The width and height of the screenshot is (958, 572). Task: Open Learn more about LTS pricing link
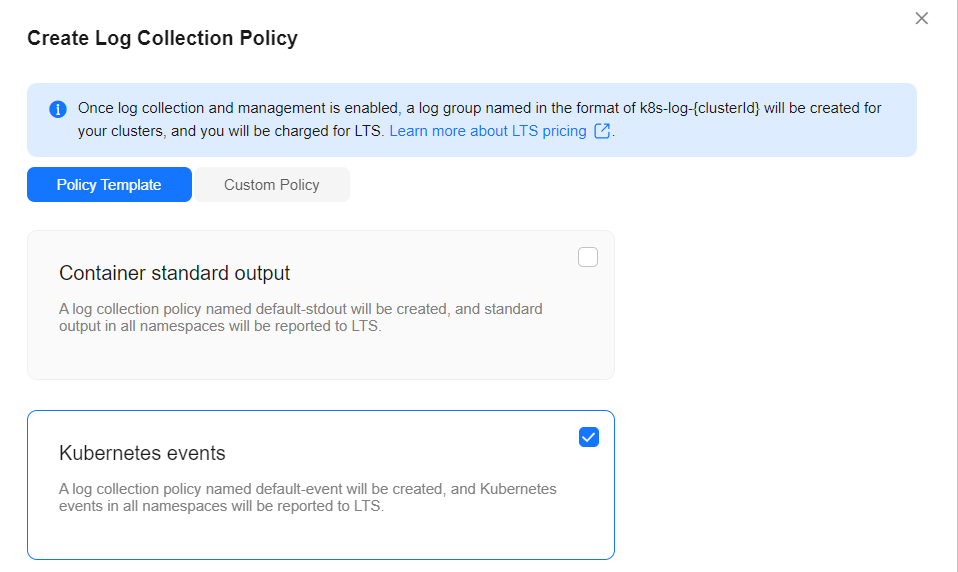coord(488,131)
